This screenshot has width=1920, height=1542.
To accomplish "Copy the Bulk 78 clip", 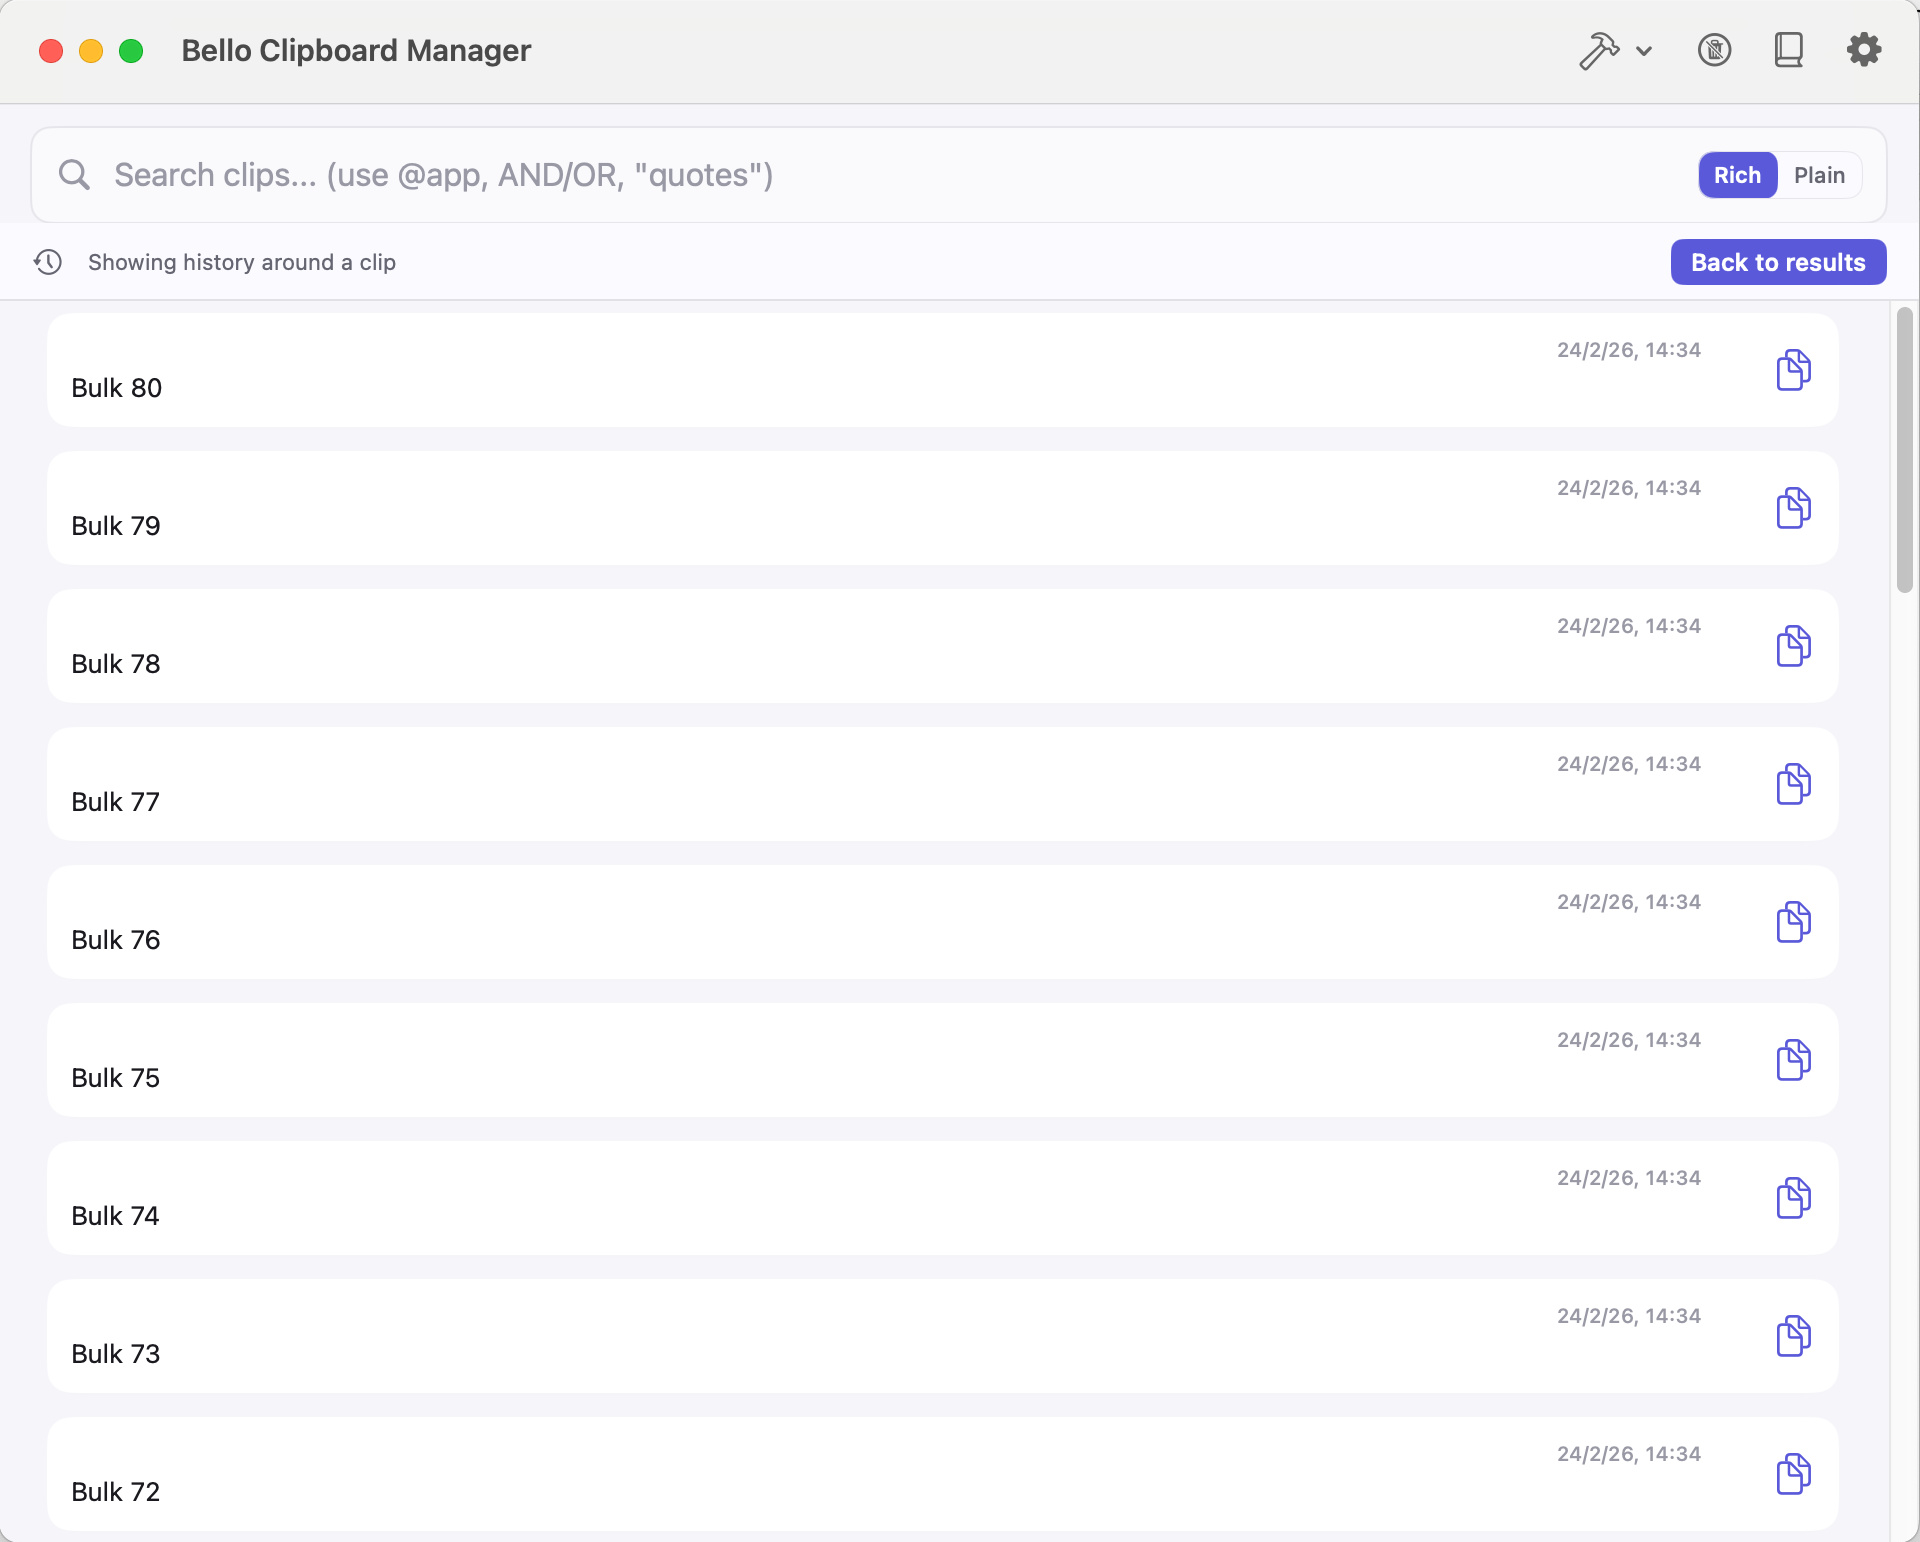I will [1793, 646].
